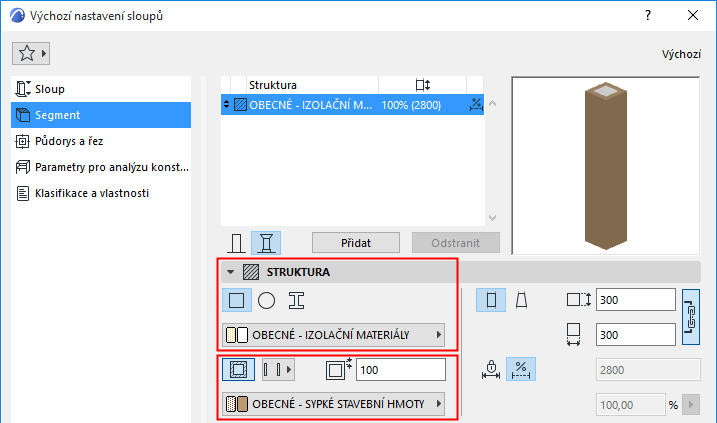Image resolution: width=717 pixels, height=423 pixels.
Task: Choose rectangular cross-section shape
Action: (x=236, y=300)
